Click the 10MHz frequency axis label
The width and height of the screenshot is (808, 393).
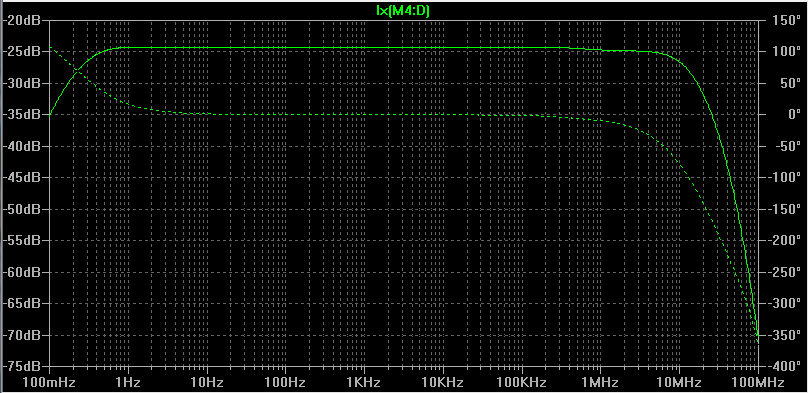click(679, 383)
